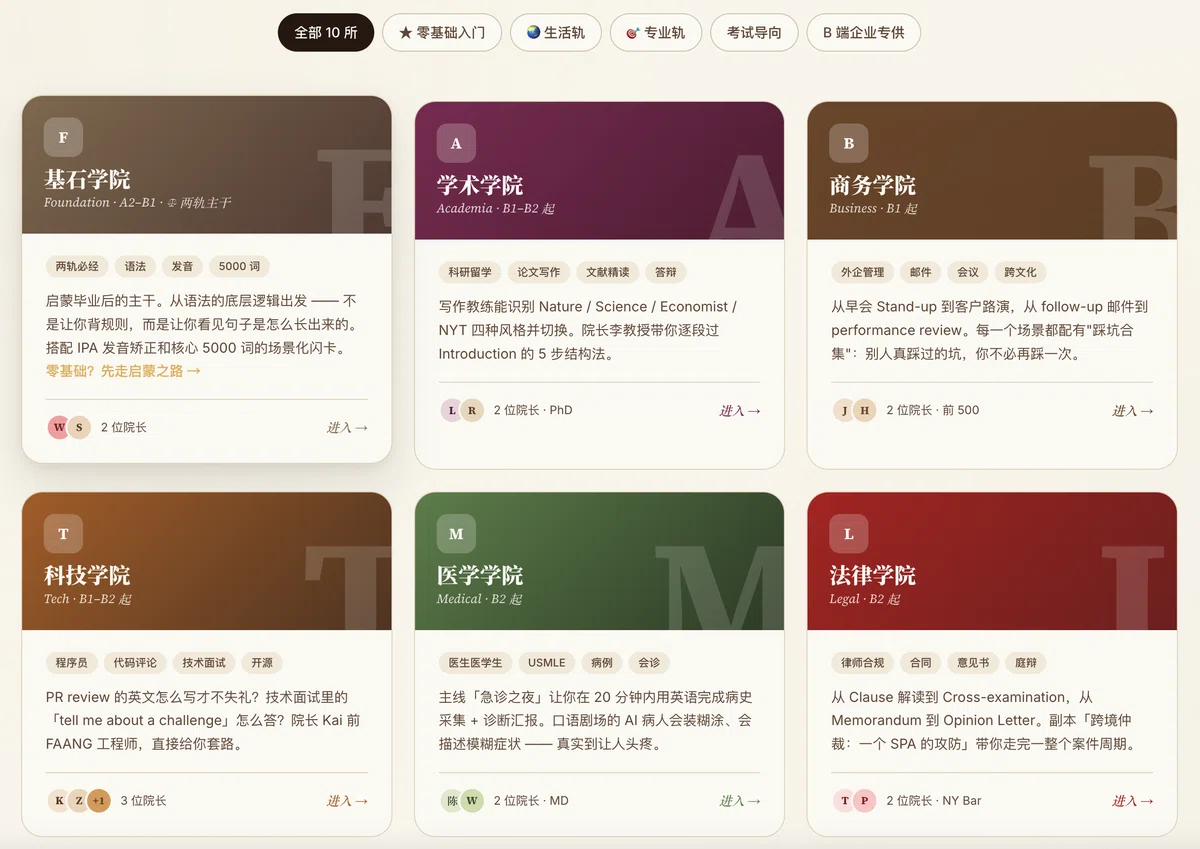
Task: Click 进入 on 学术学院 card
Action: point(740,410)
